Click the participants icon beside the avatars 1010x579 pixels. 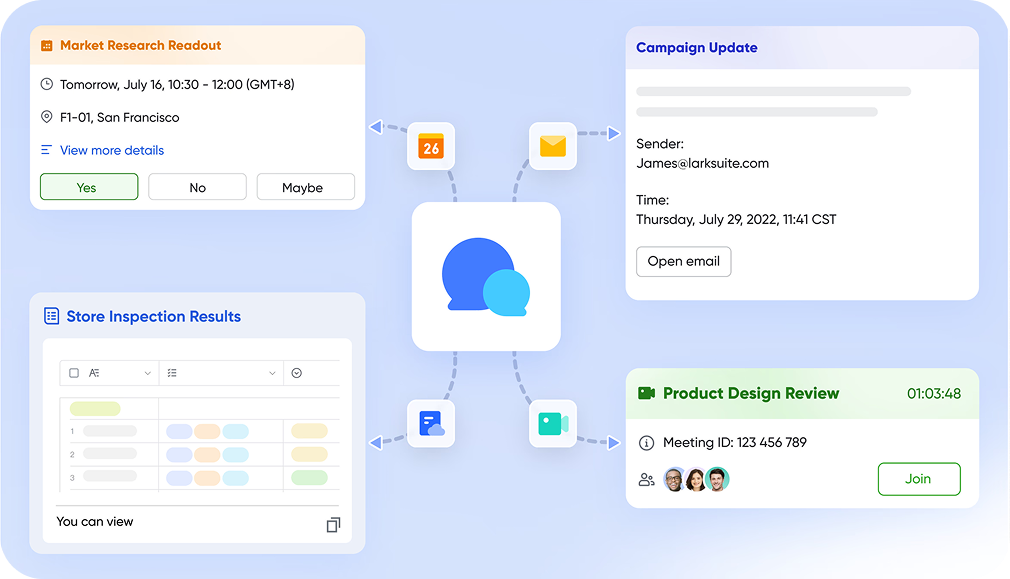pos(646,480)
